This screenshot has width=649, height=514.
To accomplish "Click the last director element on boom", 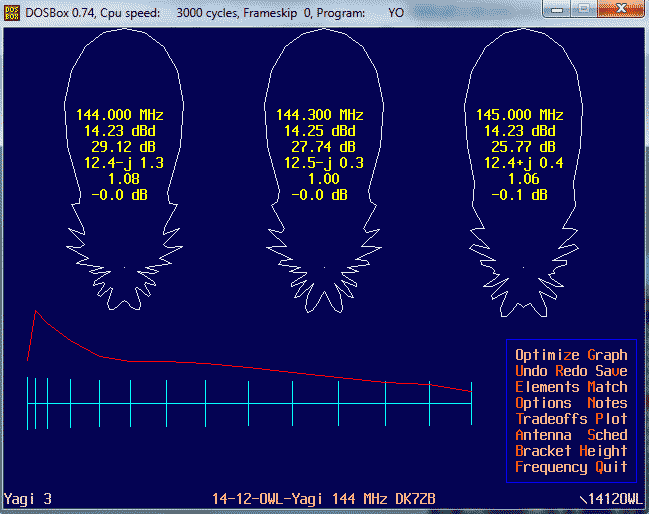I will click(x=471, y=404).
